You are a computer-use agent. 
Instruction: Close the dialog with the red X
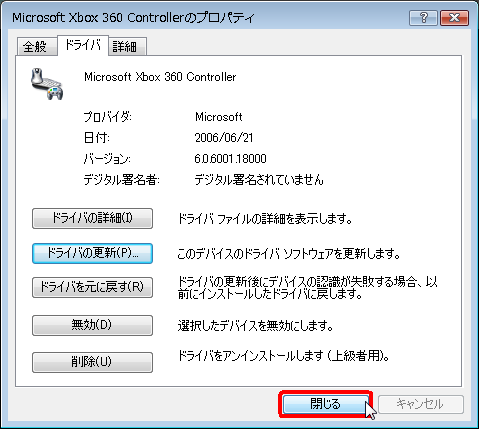click(455, 17)
